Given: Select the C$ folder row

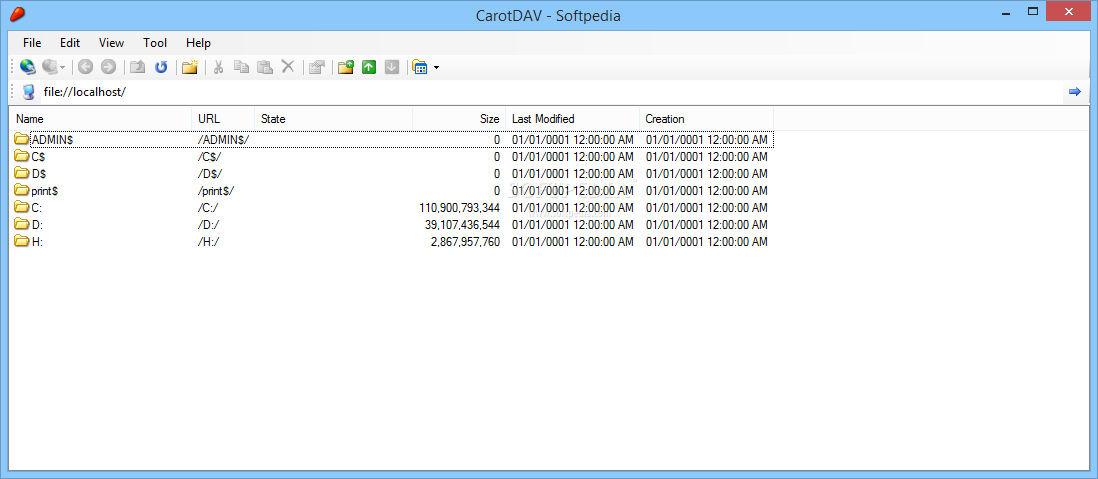Looking at the screenshot, I should 392,157.
